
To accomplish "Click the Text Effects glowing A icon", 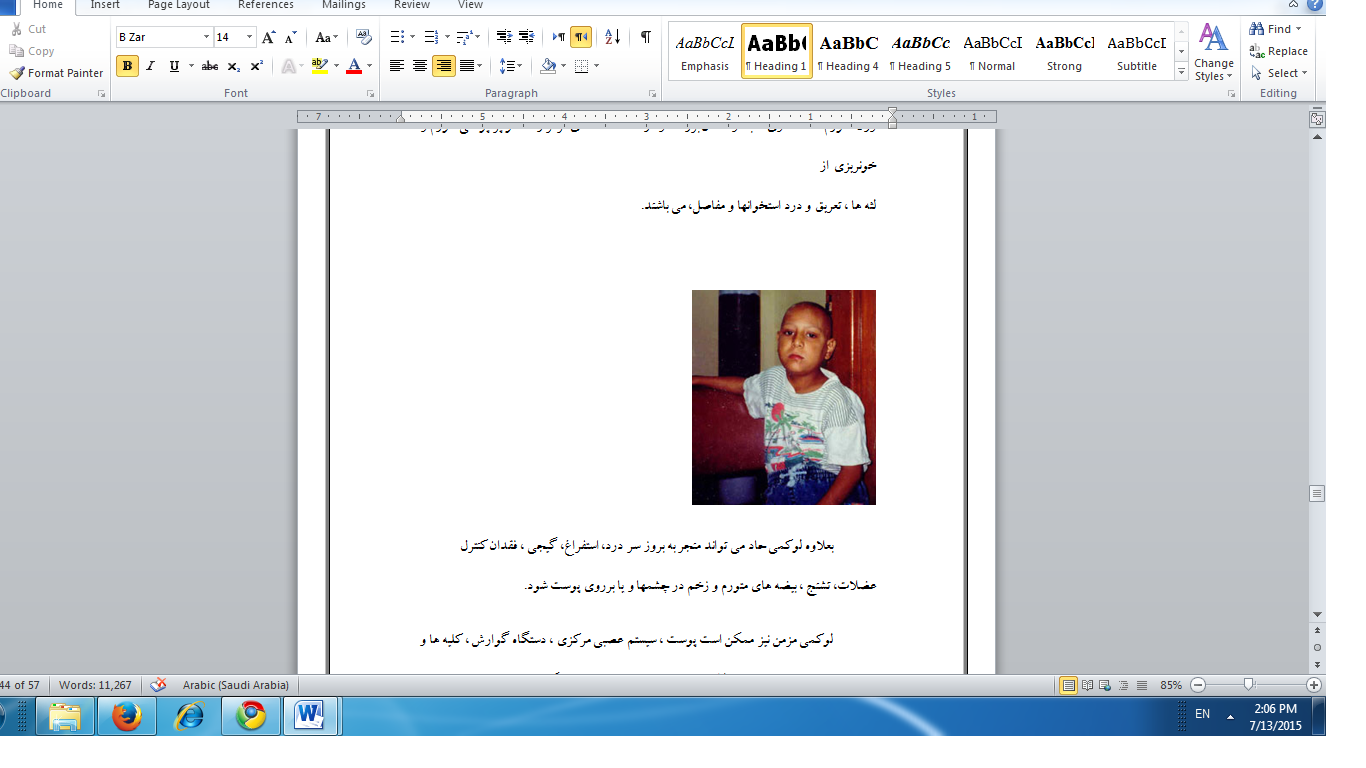I will [x=289, y=66].
